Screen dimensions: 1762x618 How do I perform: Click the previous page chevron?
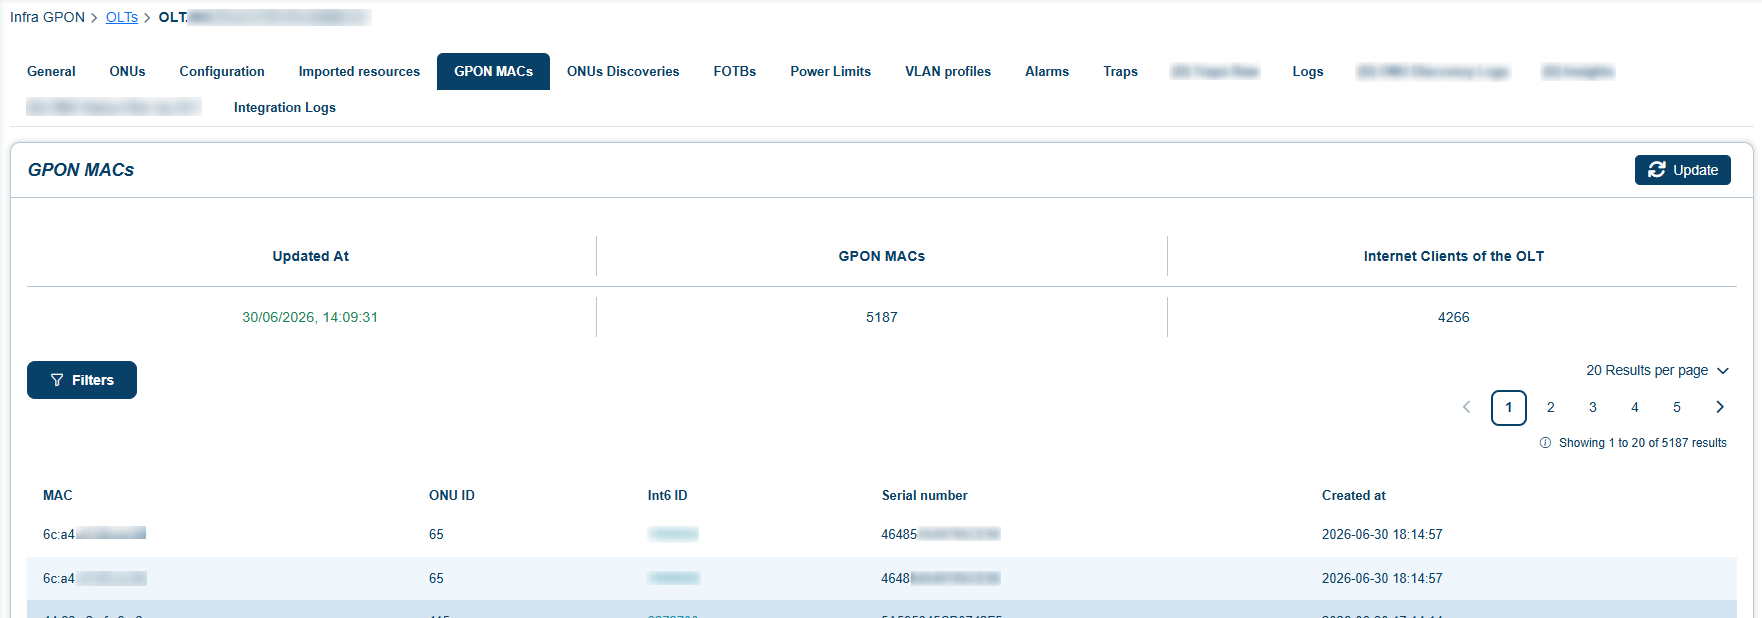click(x=1467, y=407)
